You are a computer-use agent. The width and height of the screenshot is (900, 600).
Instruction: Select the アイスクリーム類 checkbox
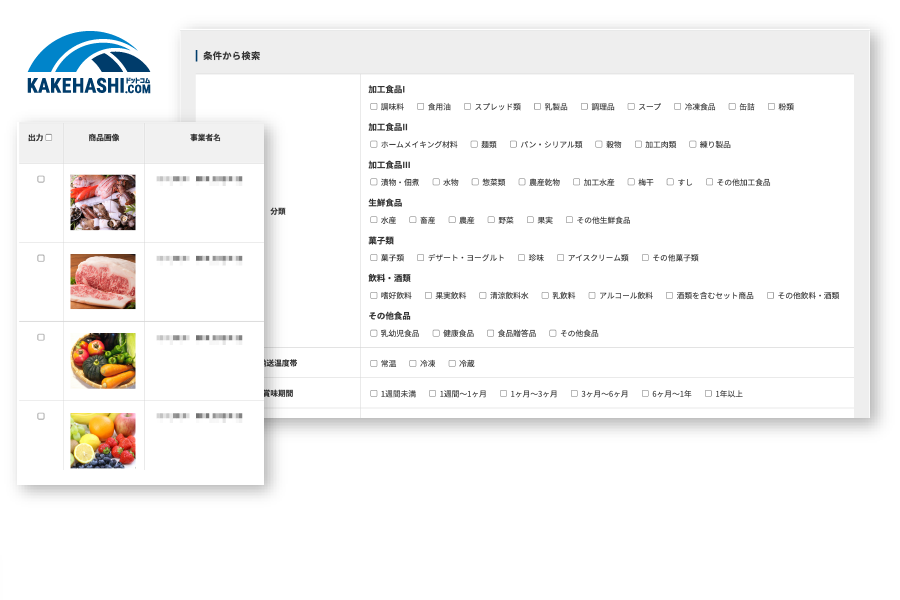559,257
